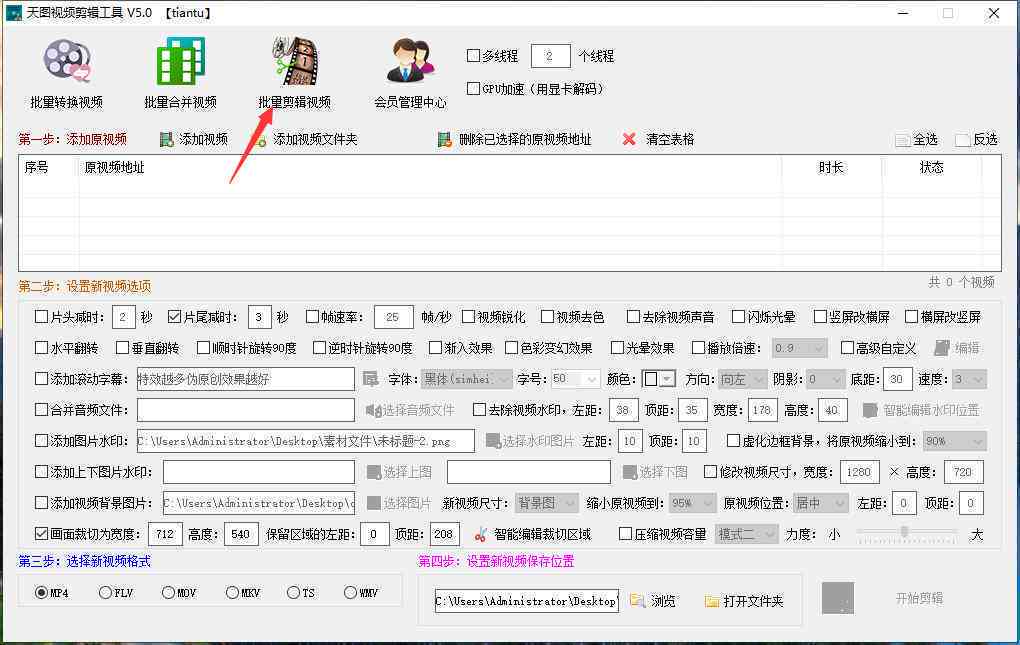Click the 开始剪辑 button
Image resolution: width=1020 pixels, height=645 pixels.
[919, 598]
